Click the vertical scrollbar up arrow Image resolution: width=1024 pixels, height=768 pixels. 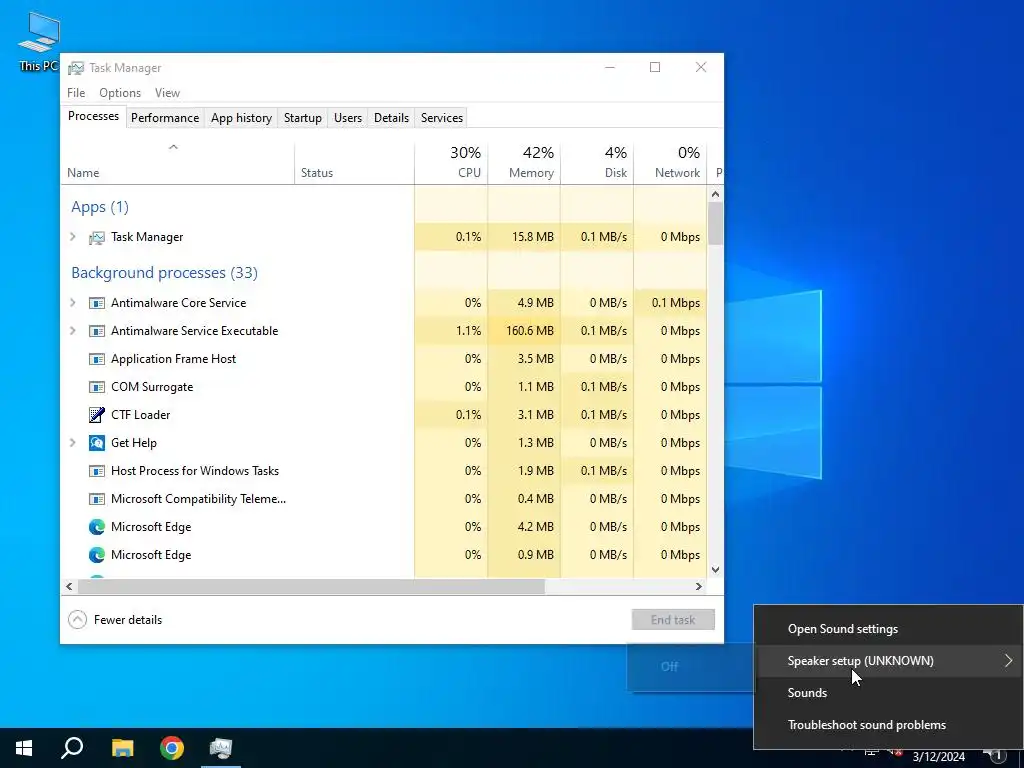(715, 194)
